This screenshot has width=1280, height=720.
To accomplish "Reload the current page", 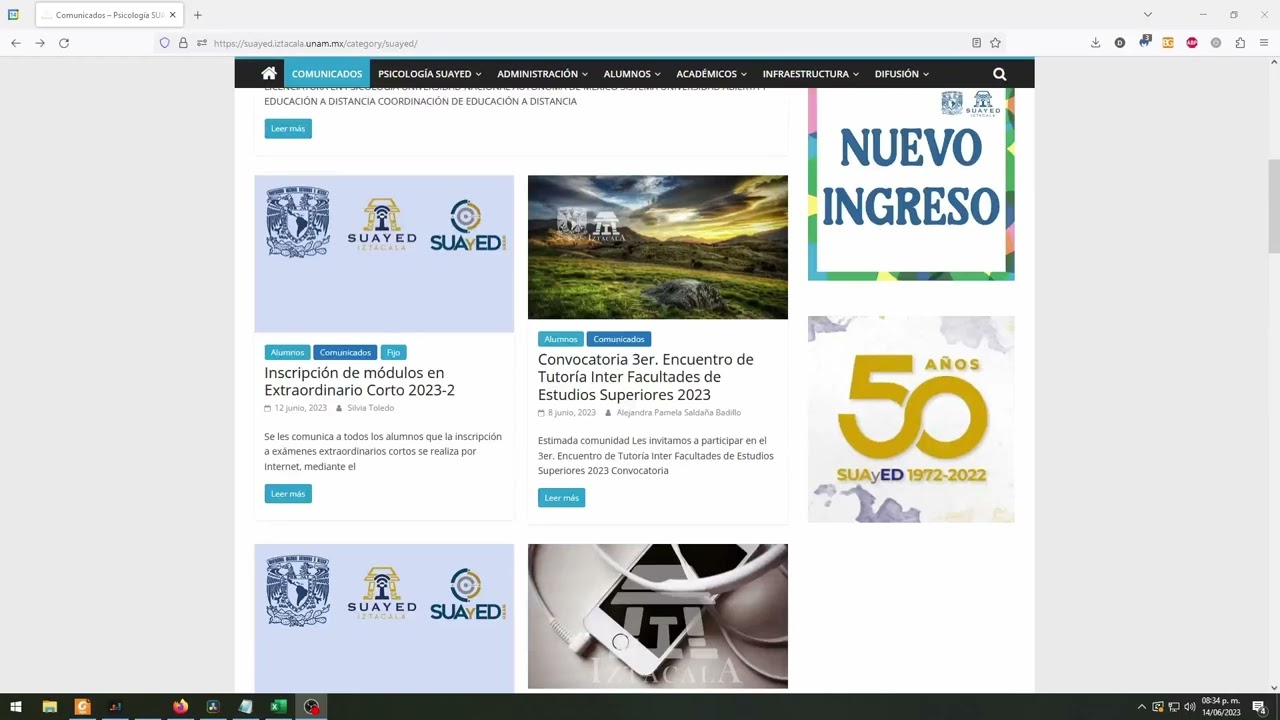I will (64, 43).
